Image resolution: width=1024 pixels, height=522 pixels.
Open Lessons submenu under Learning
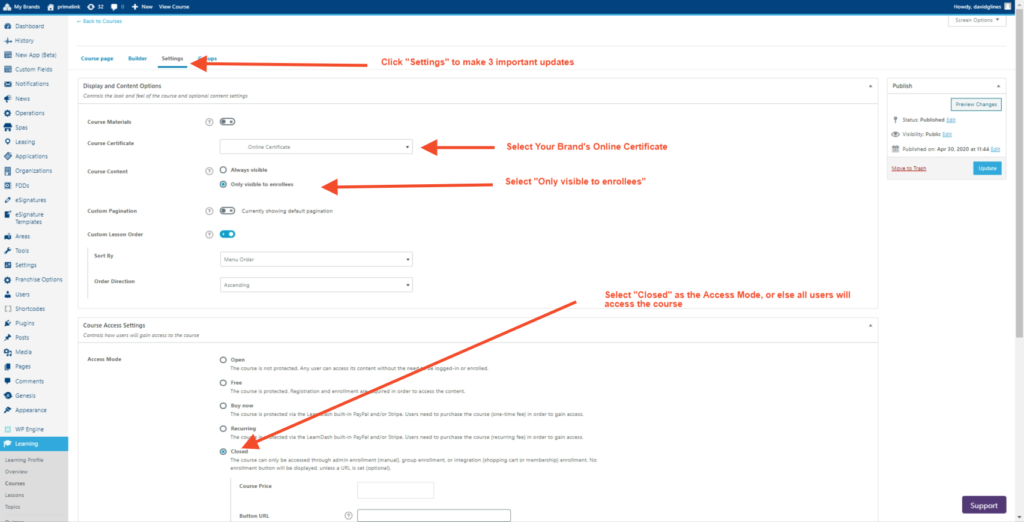pos(14,495)
